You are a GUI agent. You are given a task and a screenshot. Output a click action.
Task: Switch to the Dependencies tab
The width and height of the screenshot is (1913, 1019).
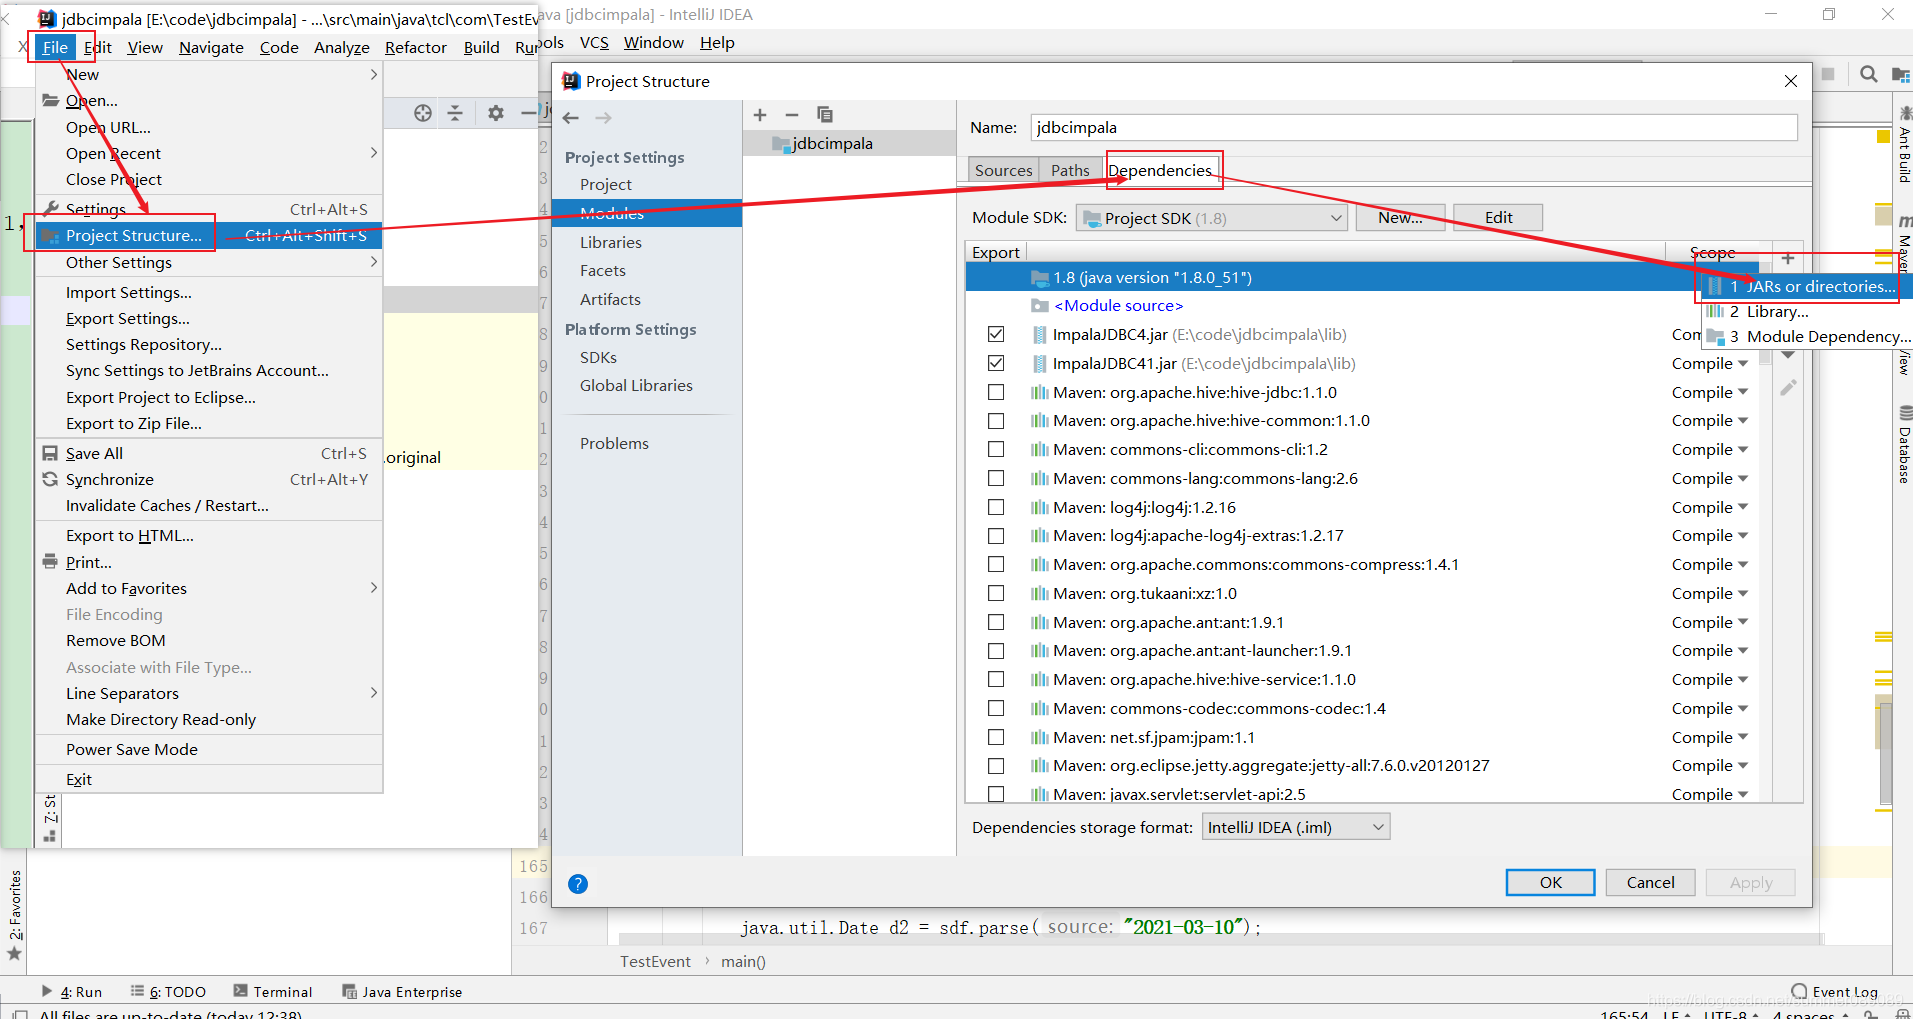[x=1161, y=170]
